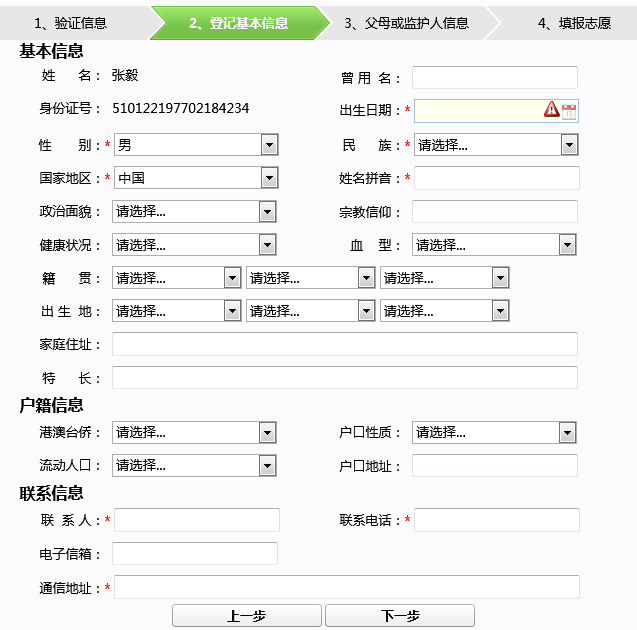Switch to 验证信息 step tab
Viewport: 637px width, 630px height.
click(x=70, y=23)
